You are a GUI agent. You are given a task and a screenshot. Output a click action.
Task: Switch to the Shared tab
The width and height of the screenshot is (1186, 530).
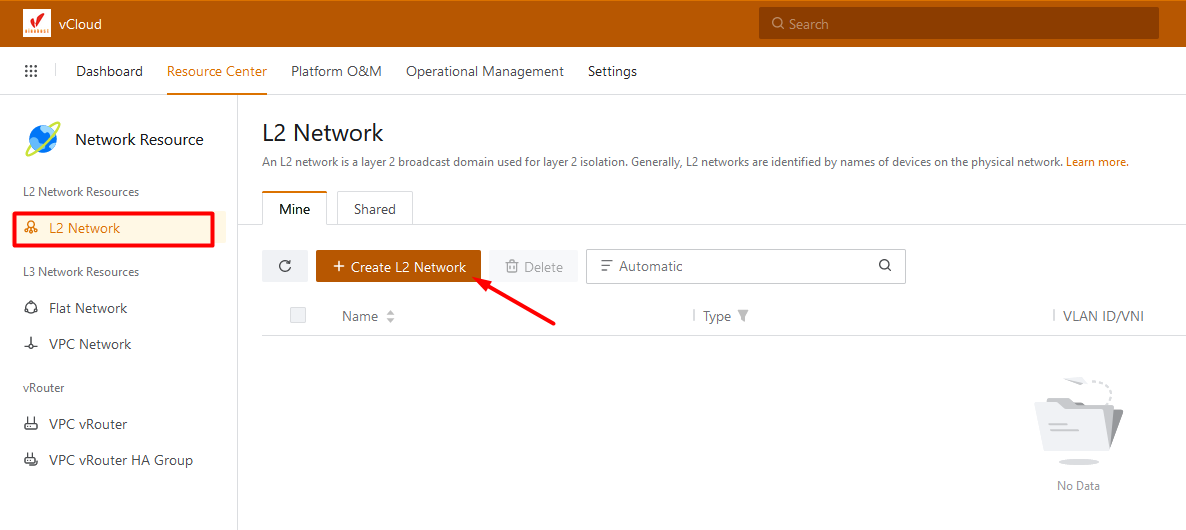[x=374, y=209]
